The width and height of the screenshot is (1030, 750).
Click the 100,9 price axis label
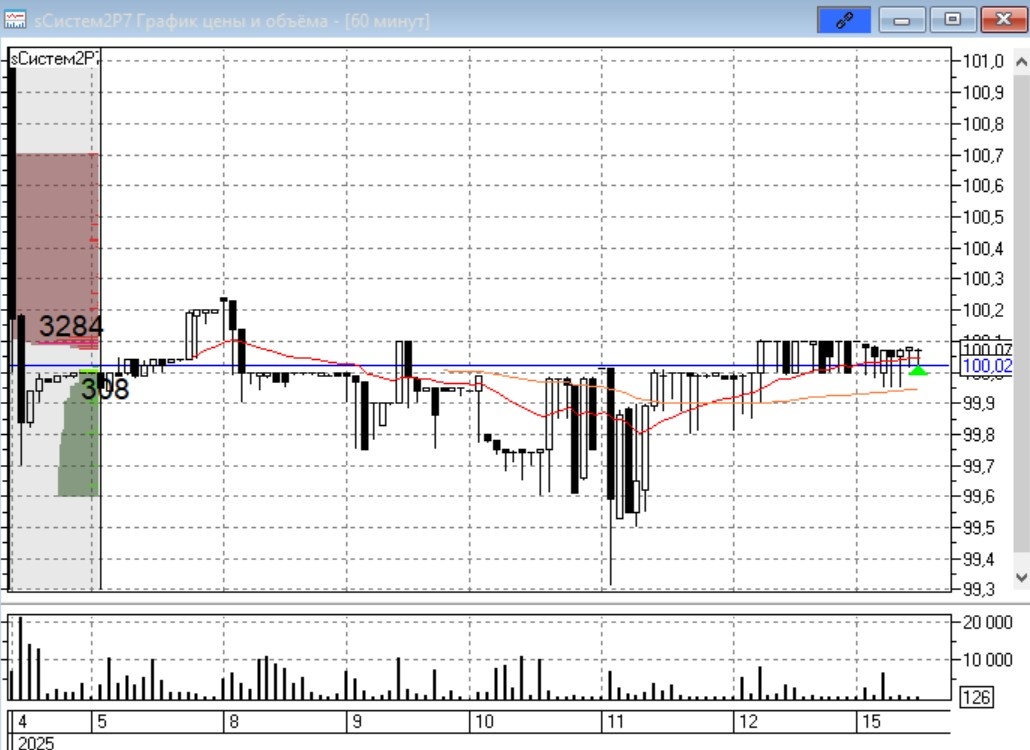(983, 92)
